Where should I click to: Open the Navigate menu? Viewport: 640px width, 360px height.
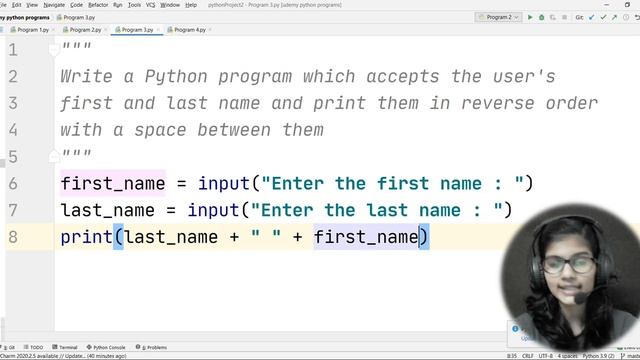point(54,5)
